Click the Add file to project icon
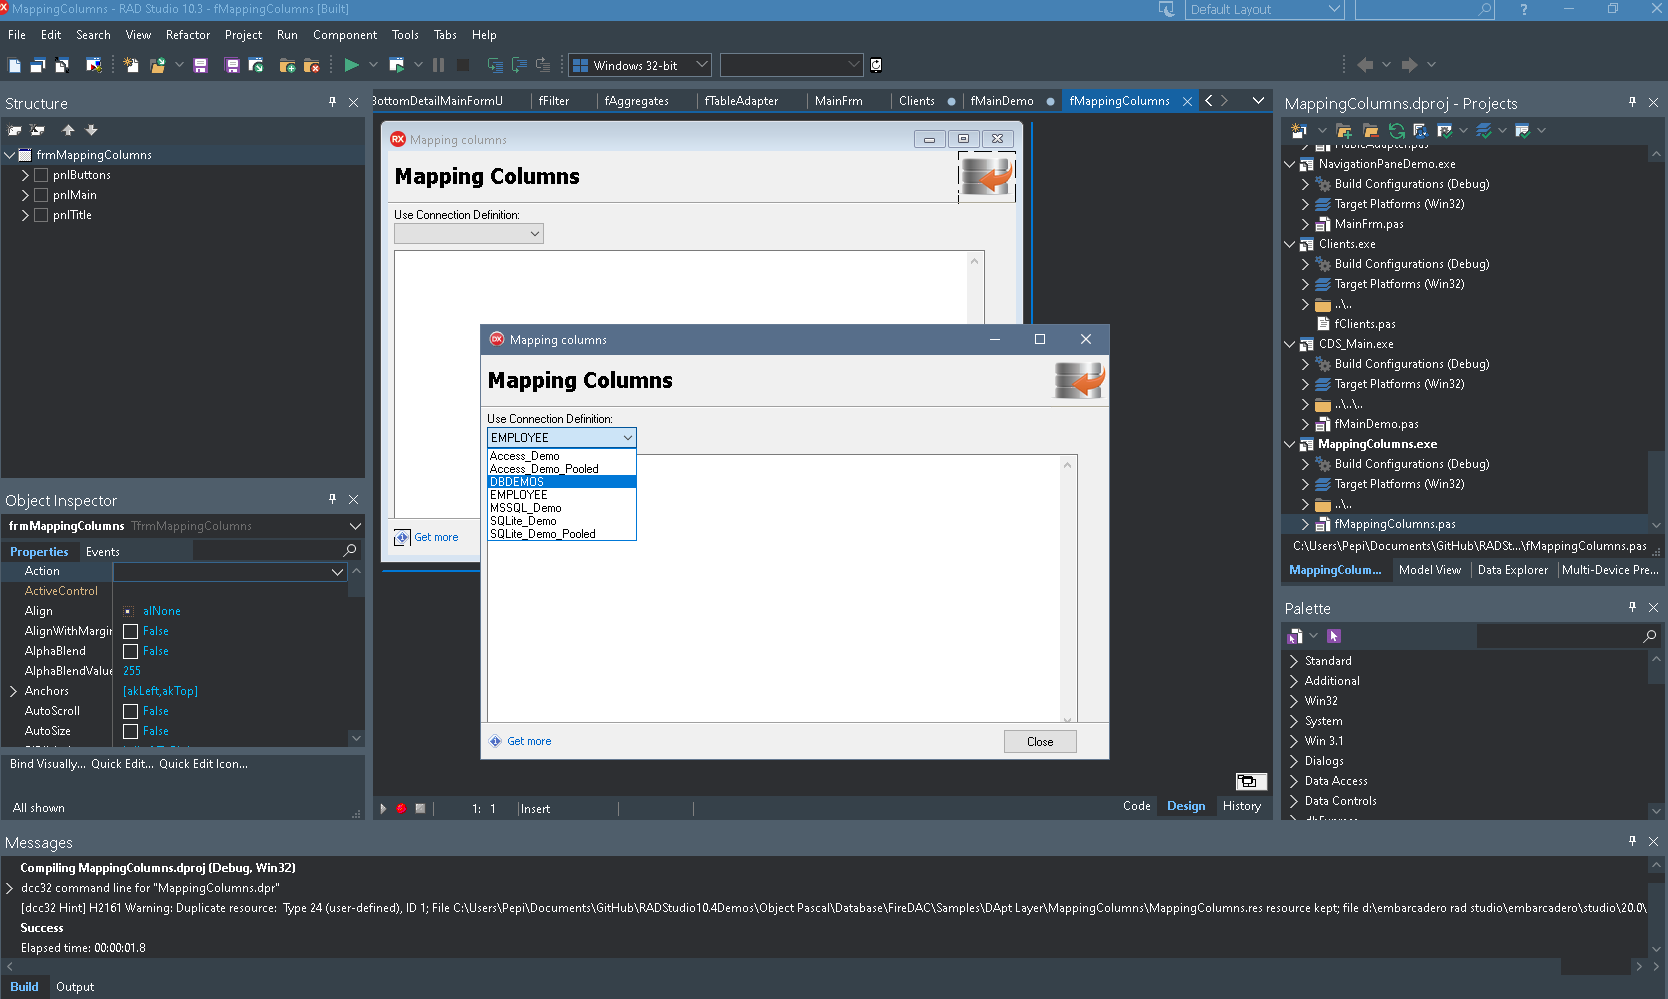The image size is (1668, 999). (287, 65)
